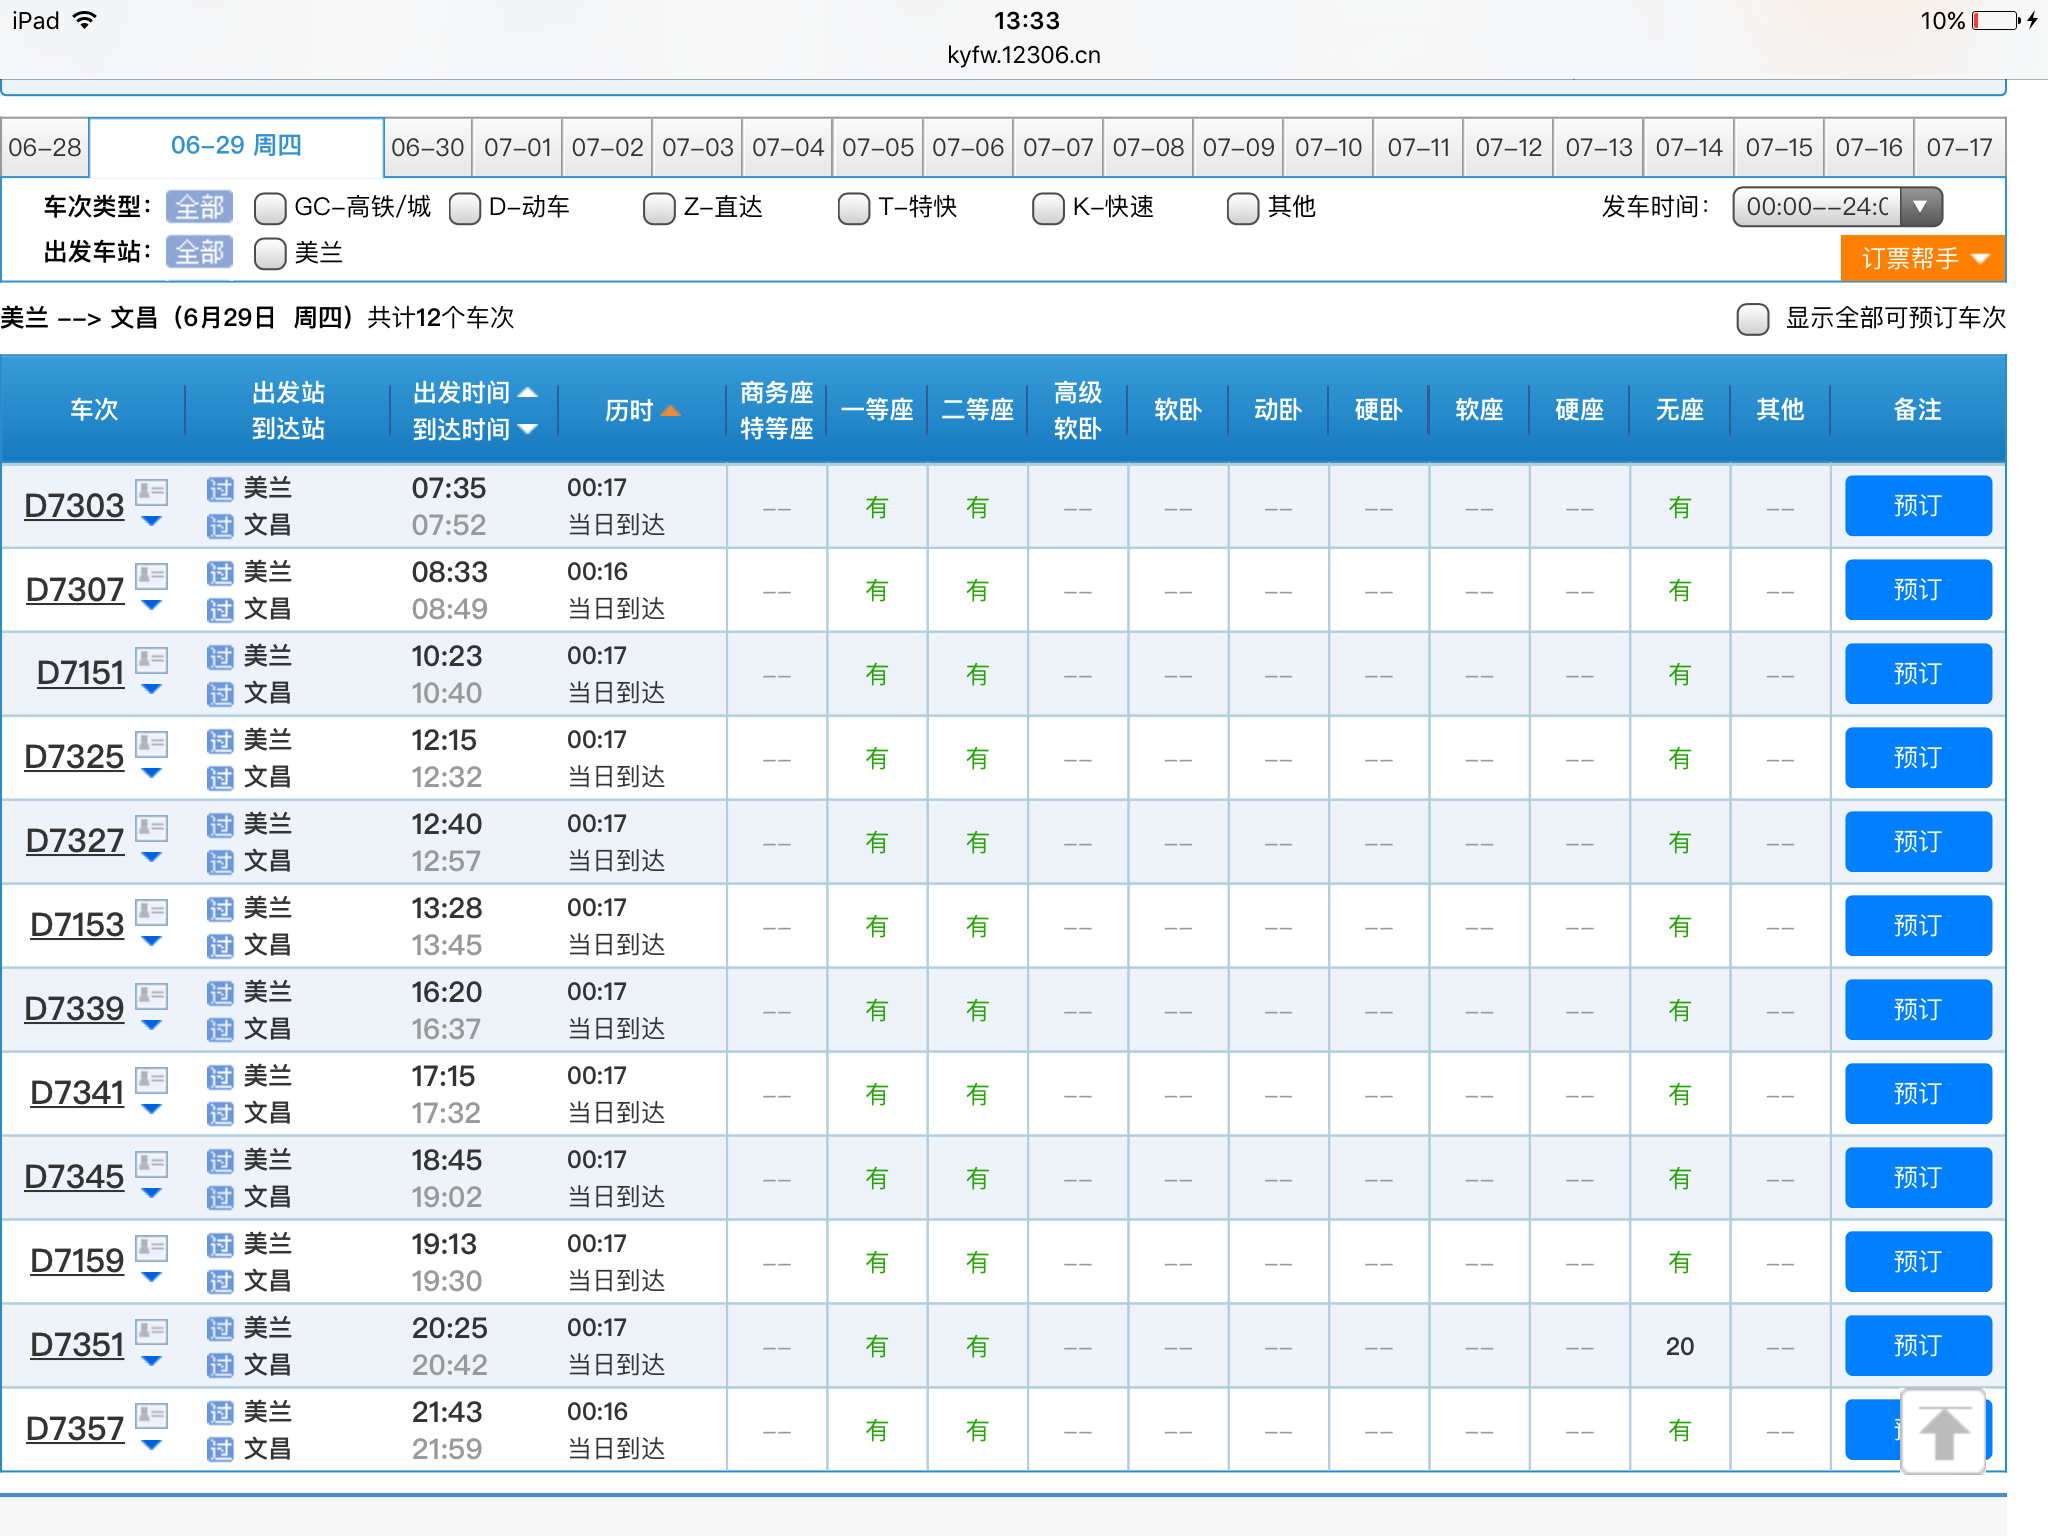Switch to the 07-01 date tab
Screen dimensions: 2048x1536
coord(518,148)
